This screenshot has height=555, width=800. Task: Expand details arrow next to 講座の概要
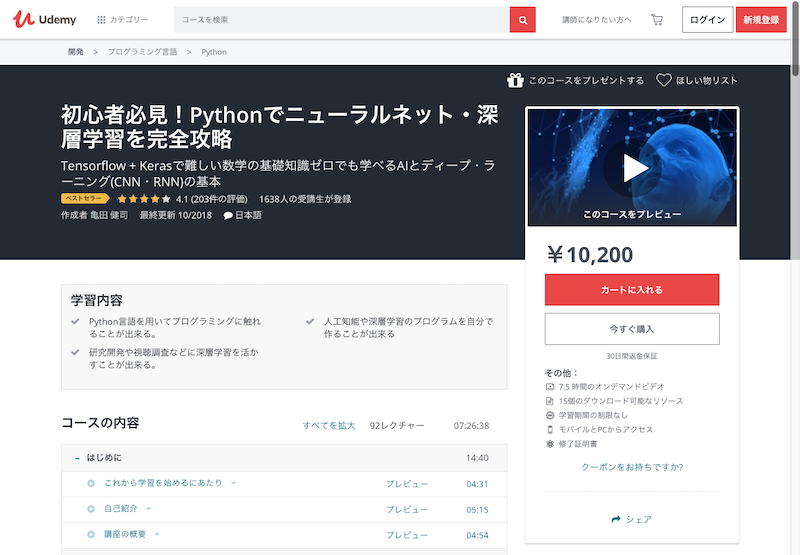pyautogui.click(x=157, y=534)
